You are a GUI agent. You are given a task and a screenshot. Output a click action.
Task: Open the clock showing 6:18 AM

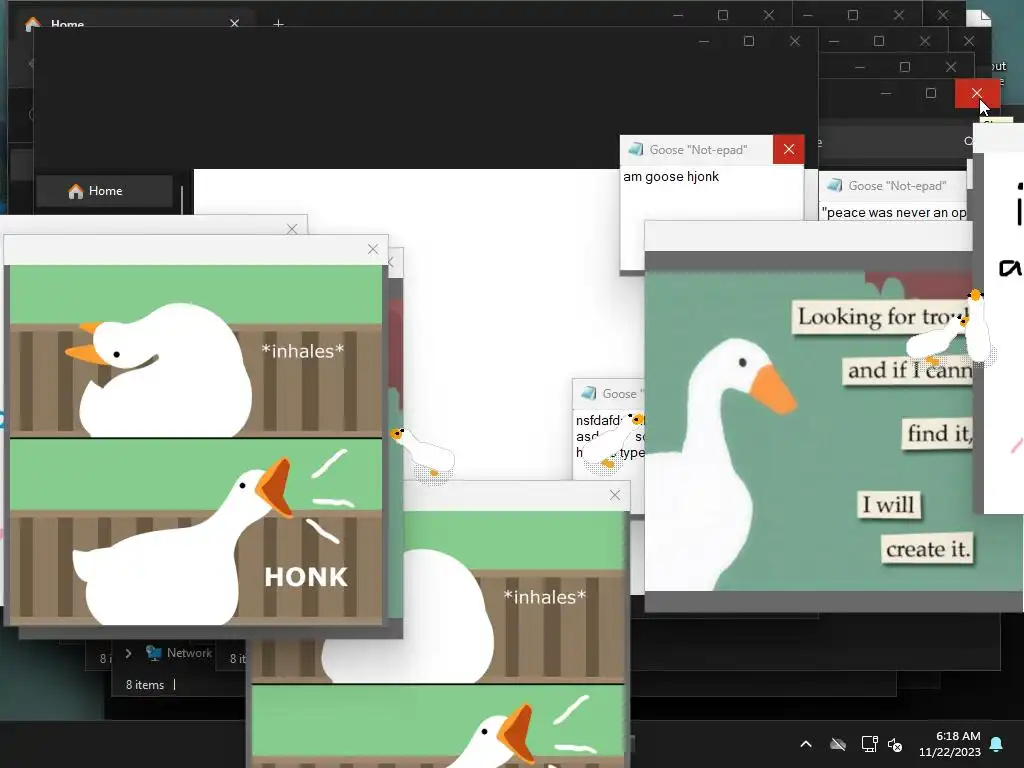click(x=950, y=744)
